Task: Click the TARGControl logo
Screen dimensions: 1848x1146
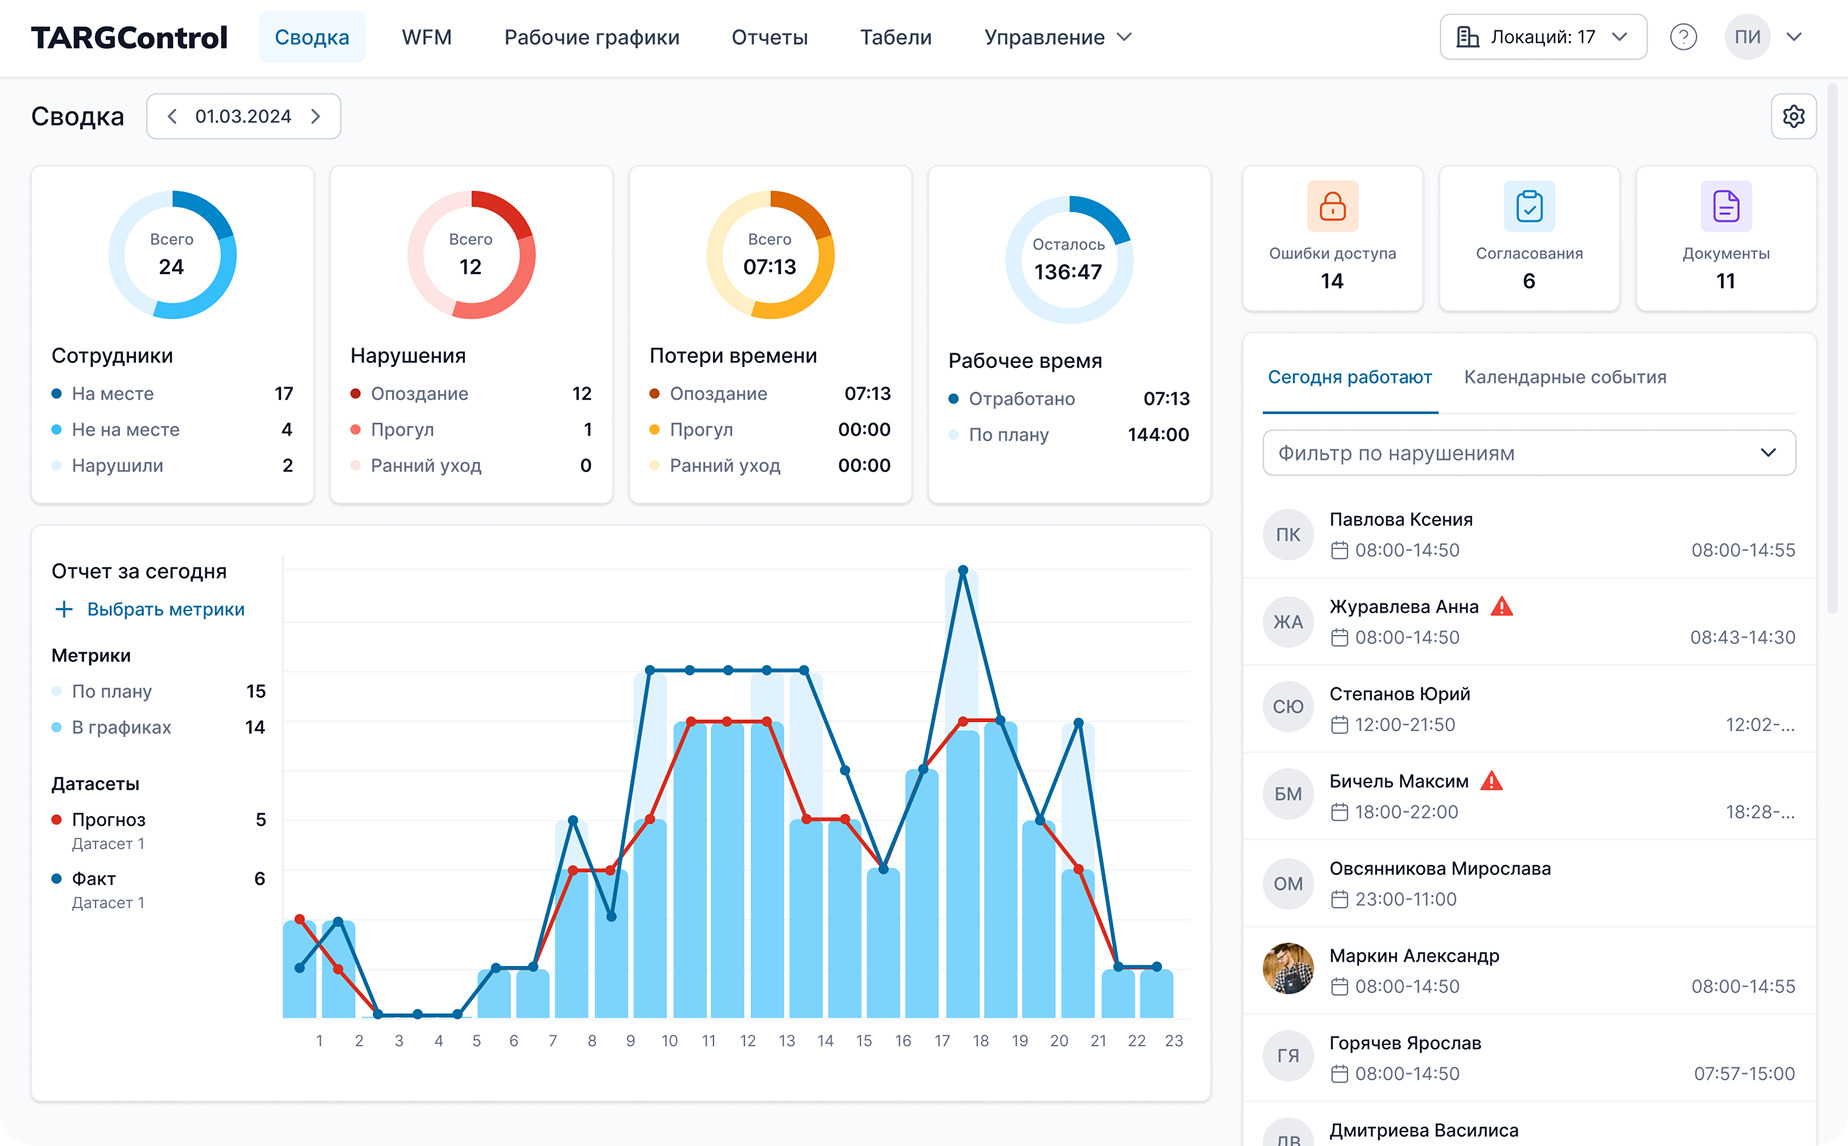Action: 129,37
